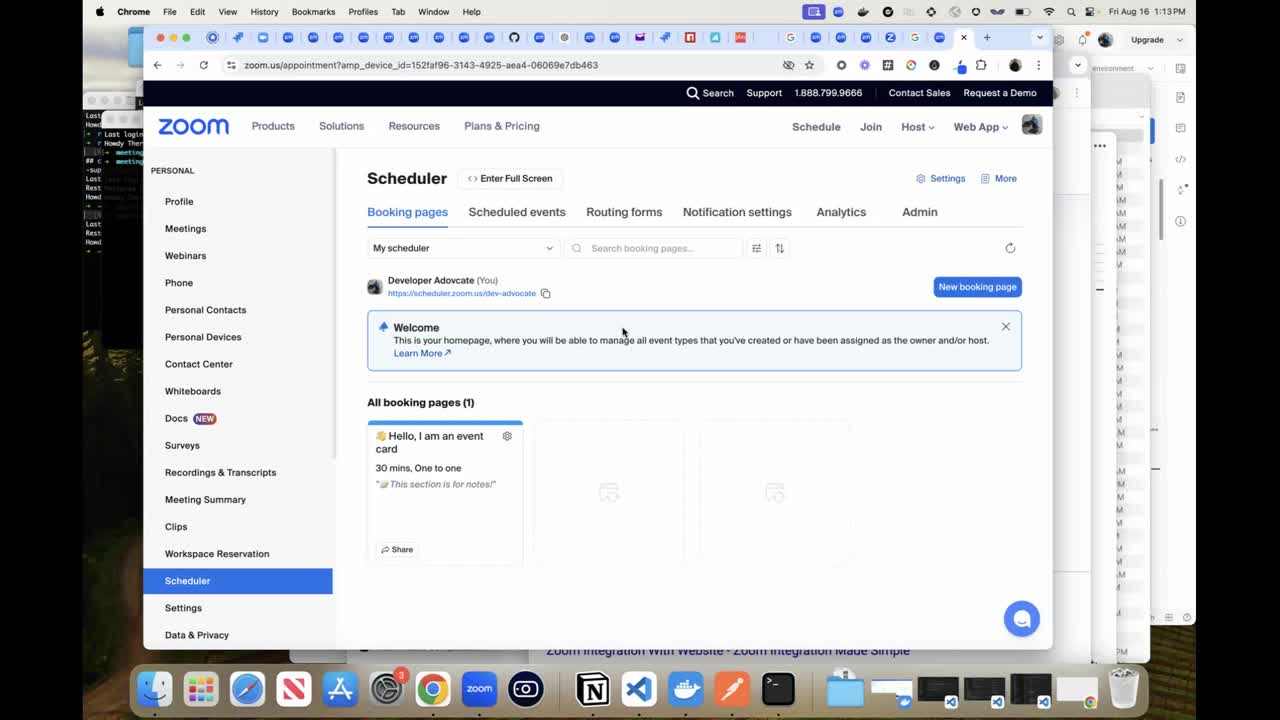Expand the My scheduler dropdown

point(463,248)
